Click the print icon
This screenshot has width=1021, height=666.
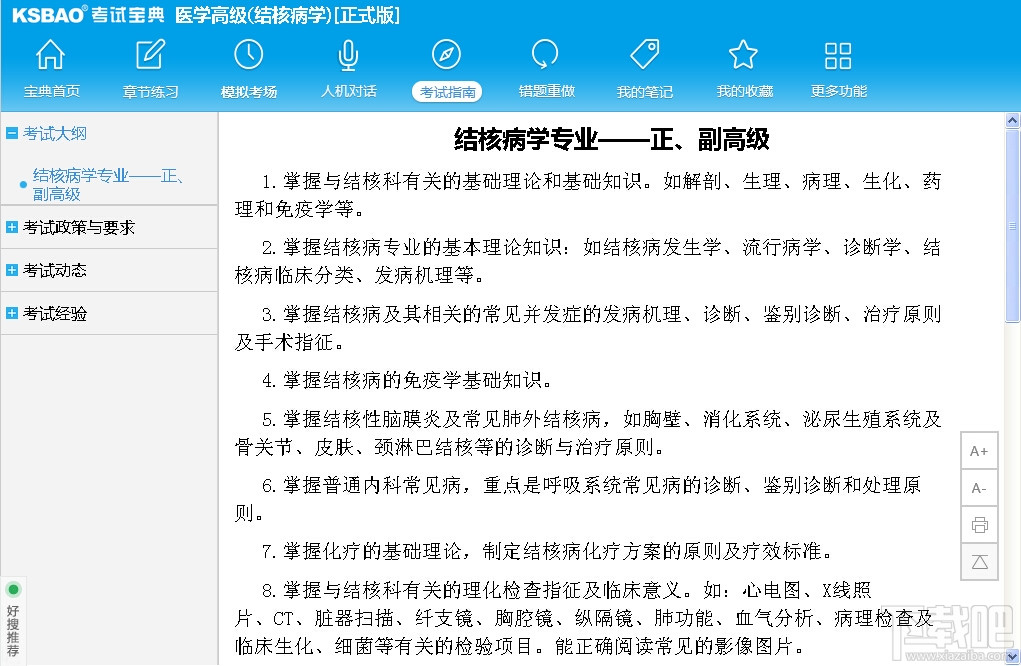pos(979,525)
